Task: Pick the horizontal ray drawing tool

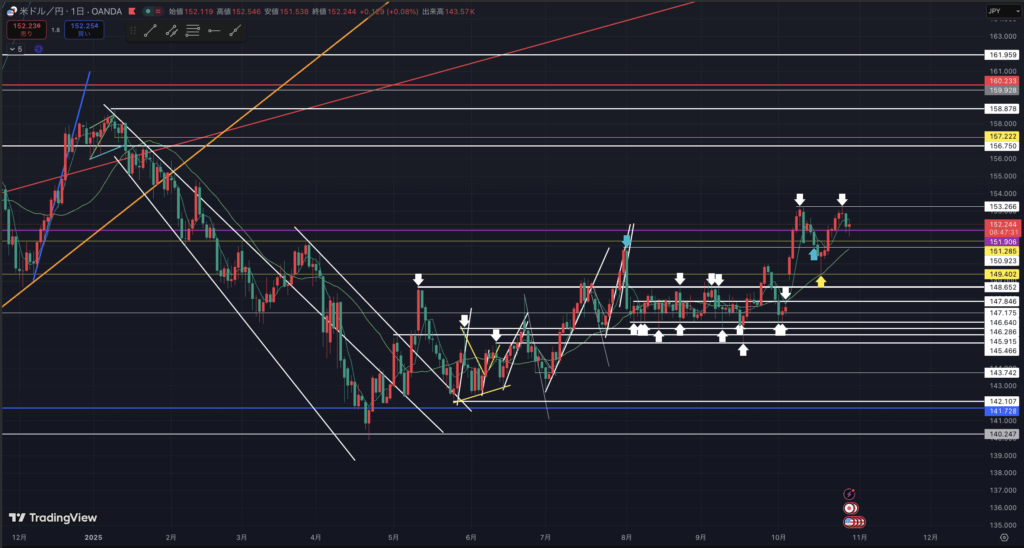Action: pyautogui.click(x=214, y=31)
